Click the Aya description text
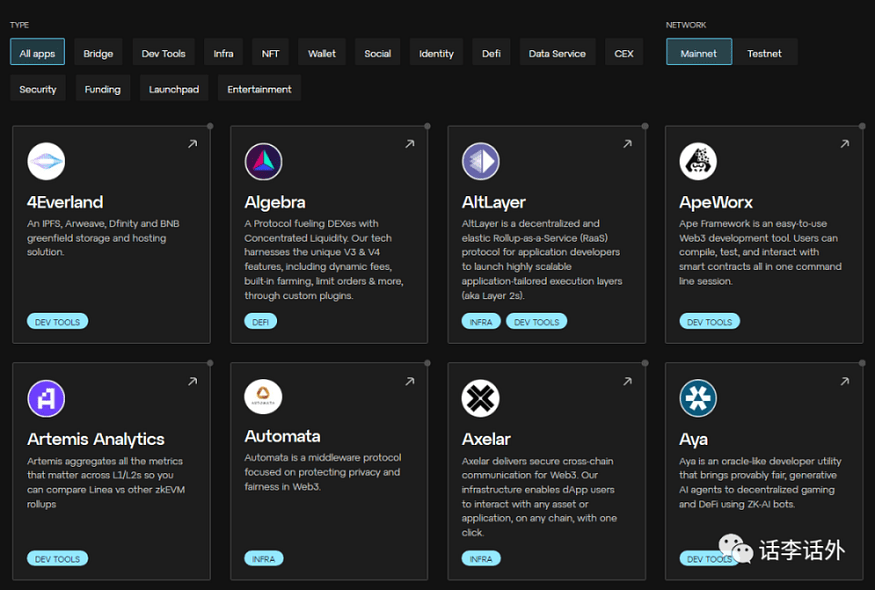This screenshot has height=590, width=875. 760,482
